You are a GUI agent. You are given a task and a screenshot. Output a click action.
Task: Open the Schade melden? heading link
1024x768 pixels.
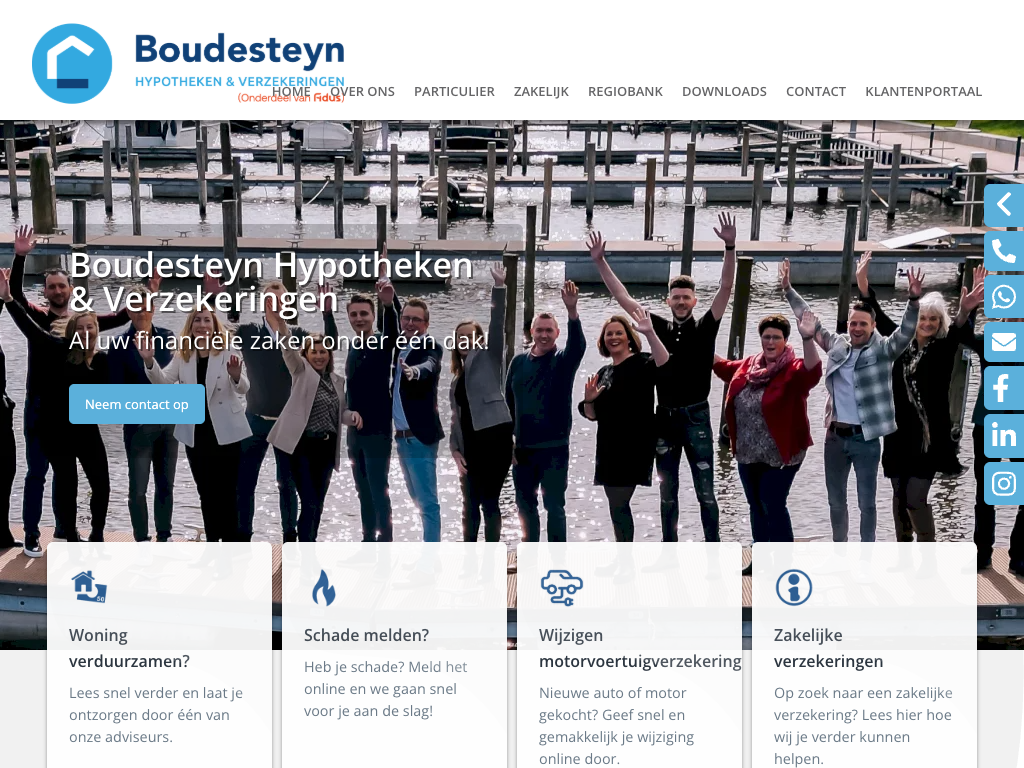tap(366, 635)
